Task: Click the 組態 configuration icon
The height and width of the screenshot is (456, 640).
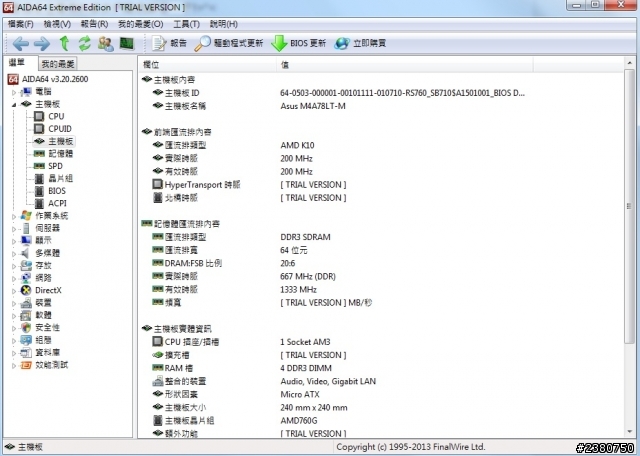Action: coord(26,340)
